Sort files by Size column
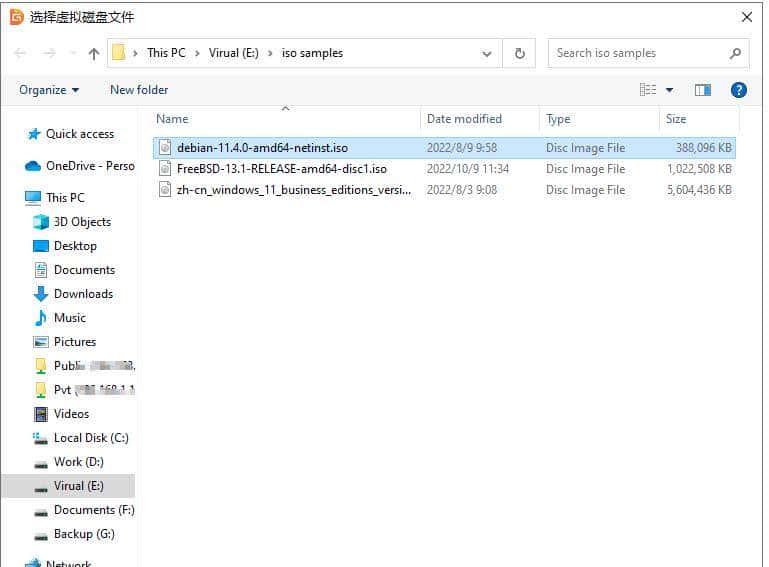Viewport: 769px width, 567px height. 676,119
